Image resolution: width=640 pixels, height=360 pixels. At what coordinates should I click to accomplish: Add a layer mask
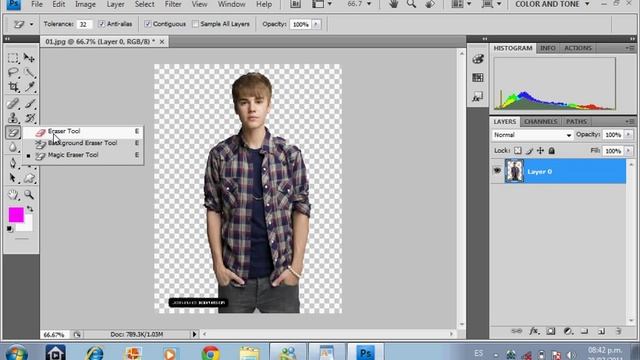(x=551, y=331)
